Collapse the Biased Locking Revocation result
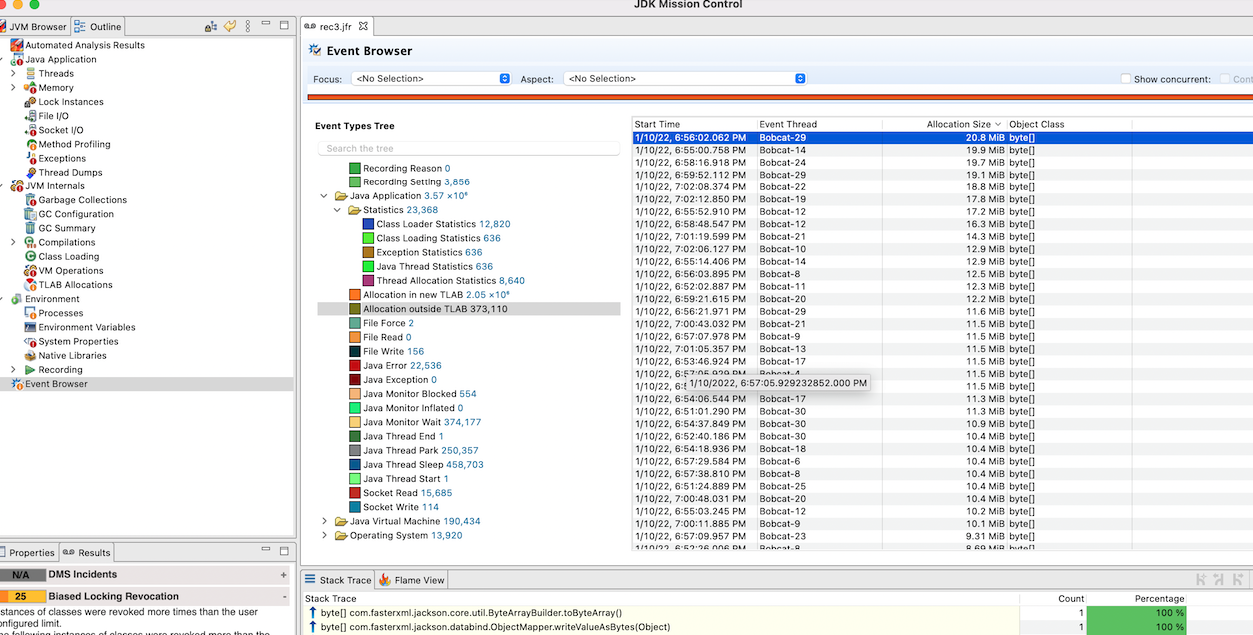 click(284, 596)
